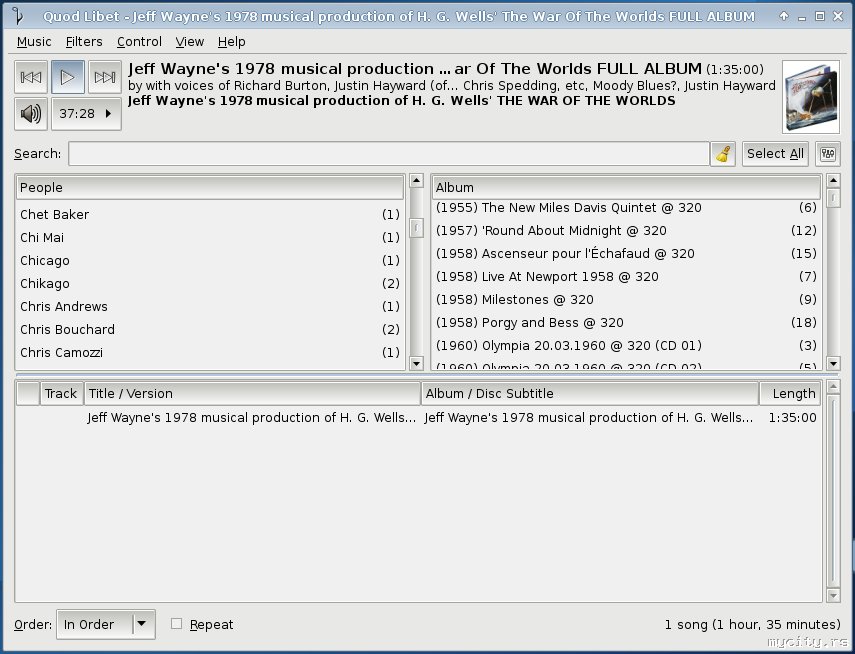Screen dimensions: 855x654
Task: Select the Jeff Wayne's 1978 song row
Action: (418, 418)
